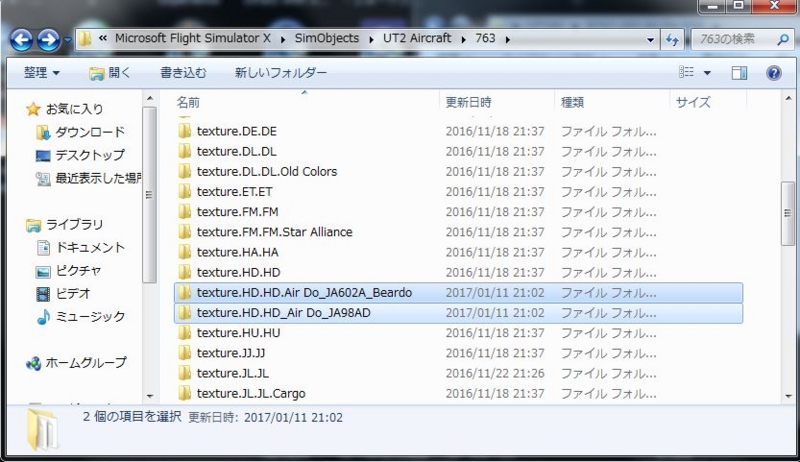The image size is (800, 462).
Task: Click the double chevron showing hidden path folders
Action: (103, 39)
